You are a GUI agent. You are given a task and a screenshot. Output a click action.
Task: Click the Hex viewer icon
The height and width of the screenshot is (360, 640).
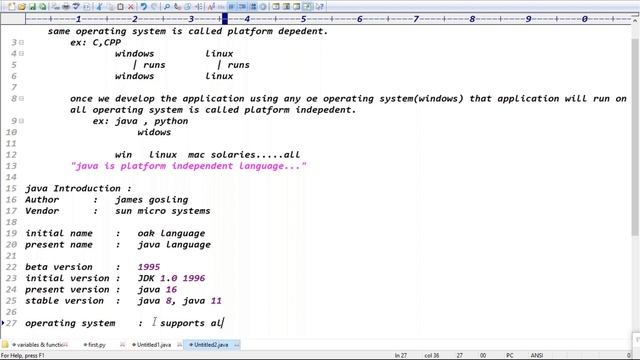tap(221, 7)
